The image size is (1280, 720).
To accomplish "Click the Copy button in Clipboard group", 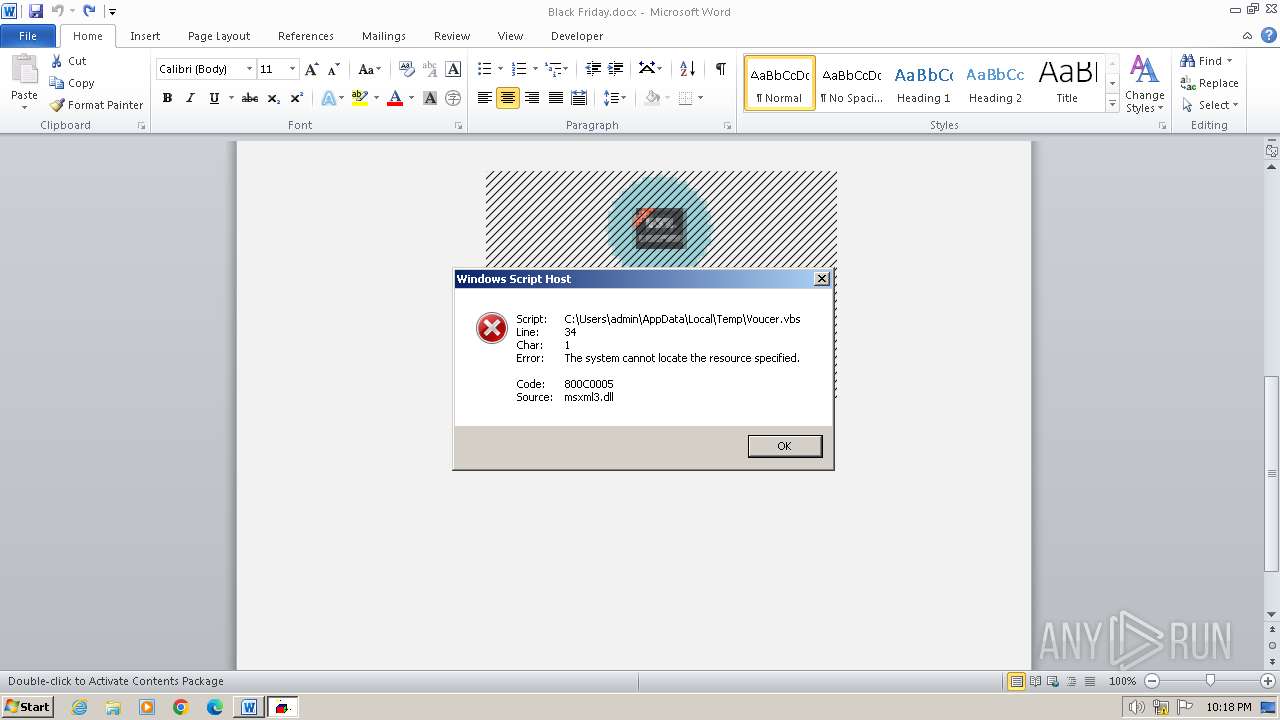I will pos(72,83).
